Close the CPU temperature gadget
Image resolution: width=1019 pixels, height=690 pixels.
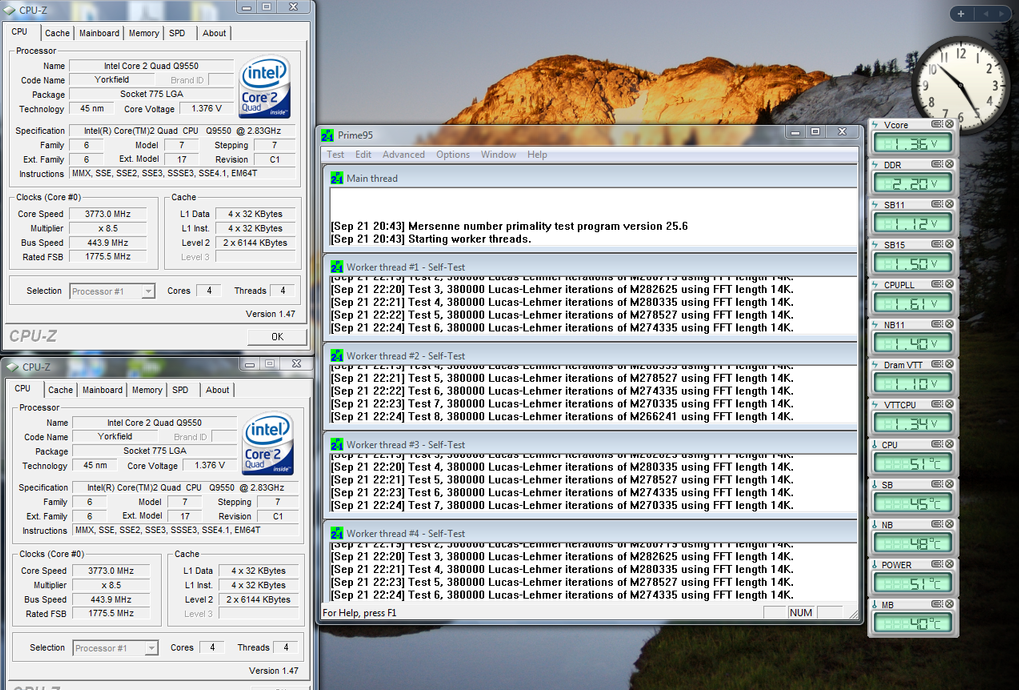pos(949,444)
